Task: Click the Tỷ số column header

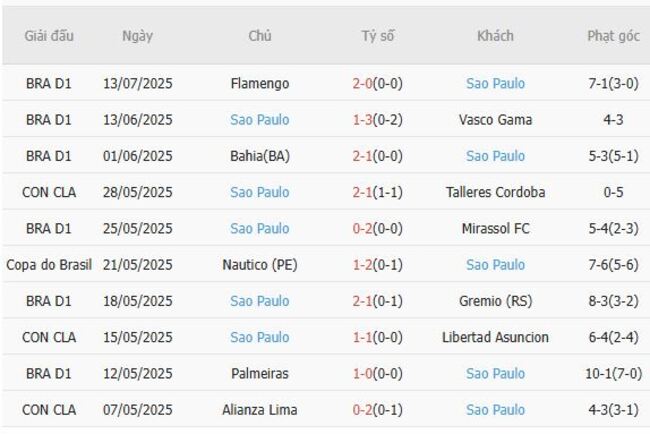Action: click(x=378, y=36)
